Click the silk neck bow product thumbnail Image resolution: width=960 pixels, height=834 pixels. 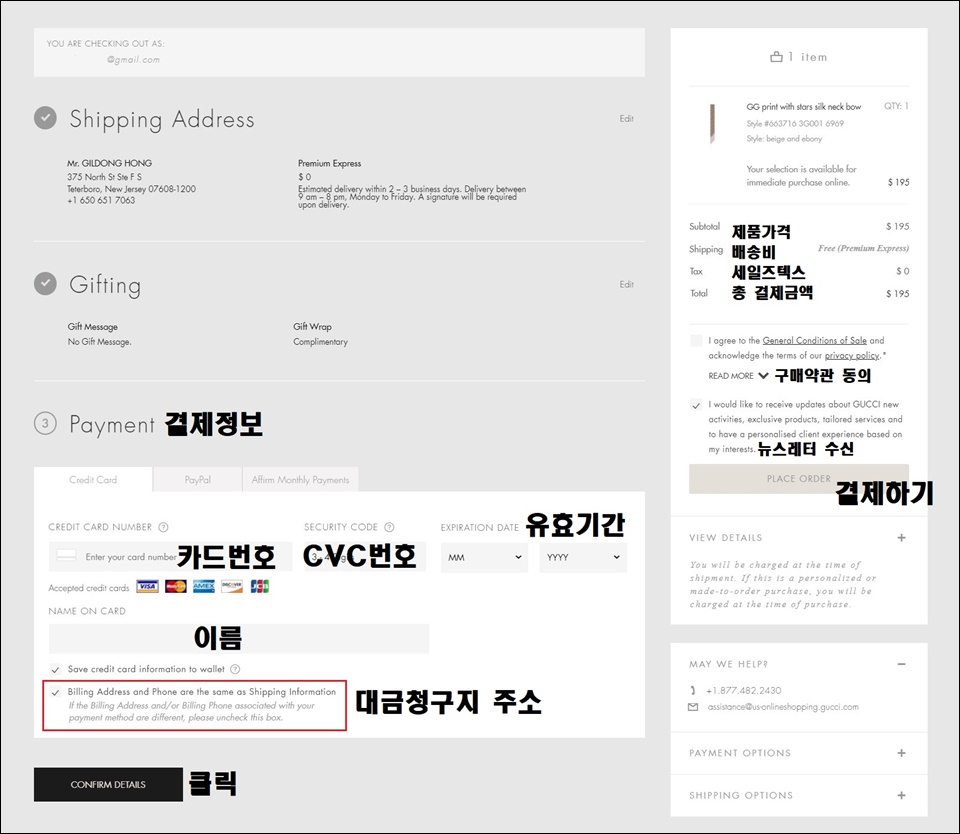[x=712, y=124]
